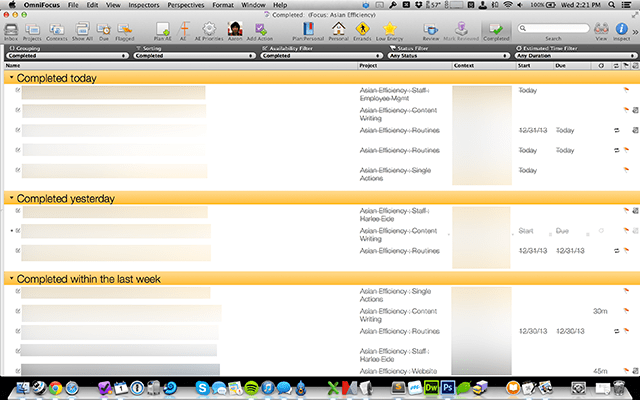Viewport: 640px width, 400px height.
Task: Open the Grouping dropdown set to Completed
Action: click(67, 56)
